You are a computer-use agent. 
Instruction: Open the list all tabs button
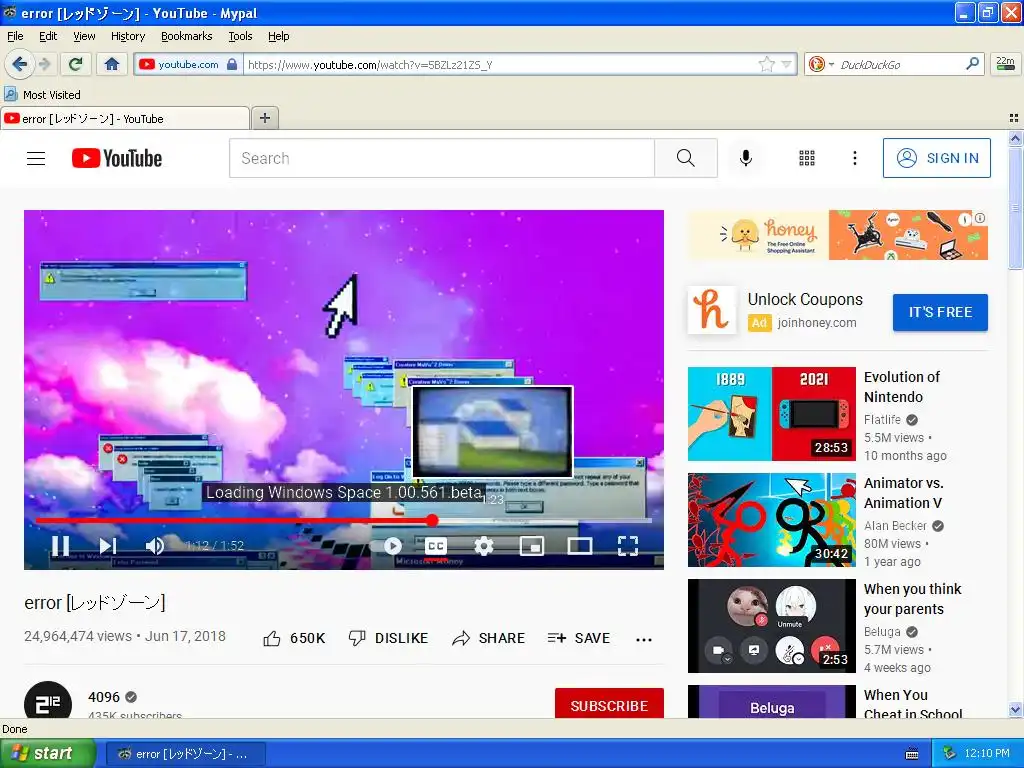click(1014, 118)
